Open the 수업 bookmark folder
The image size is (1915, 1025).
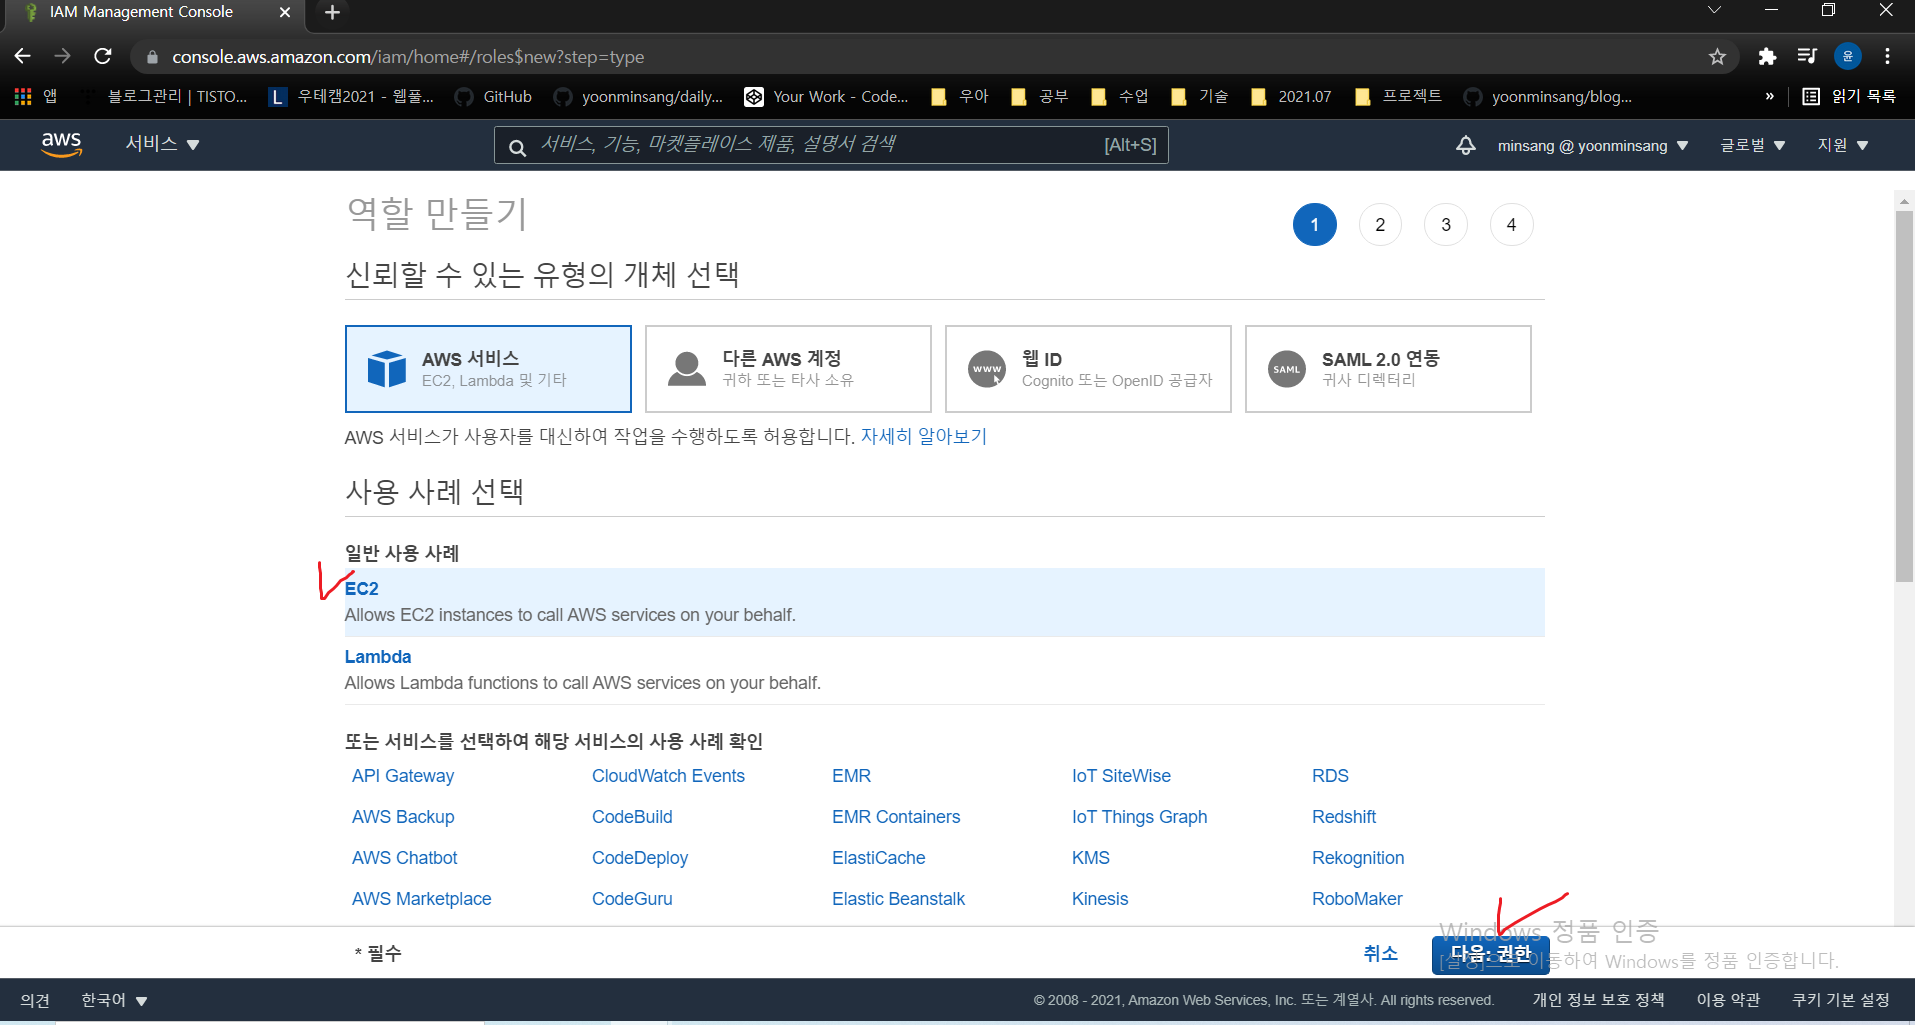[x=1120, y=96]
